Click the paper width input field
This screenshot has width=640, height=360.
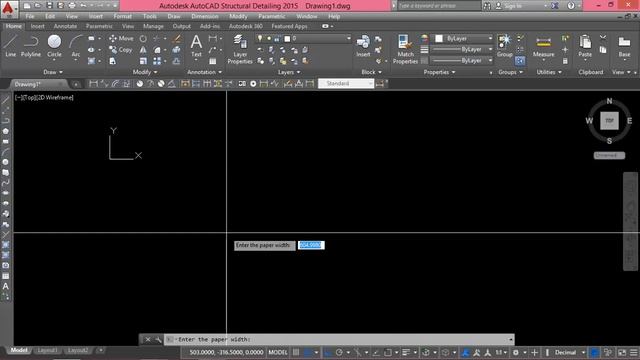tap(311, 245)
